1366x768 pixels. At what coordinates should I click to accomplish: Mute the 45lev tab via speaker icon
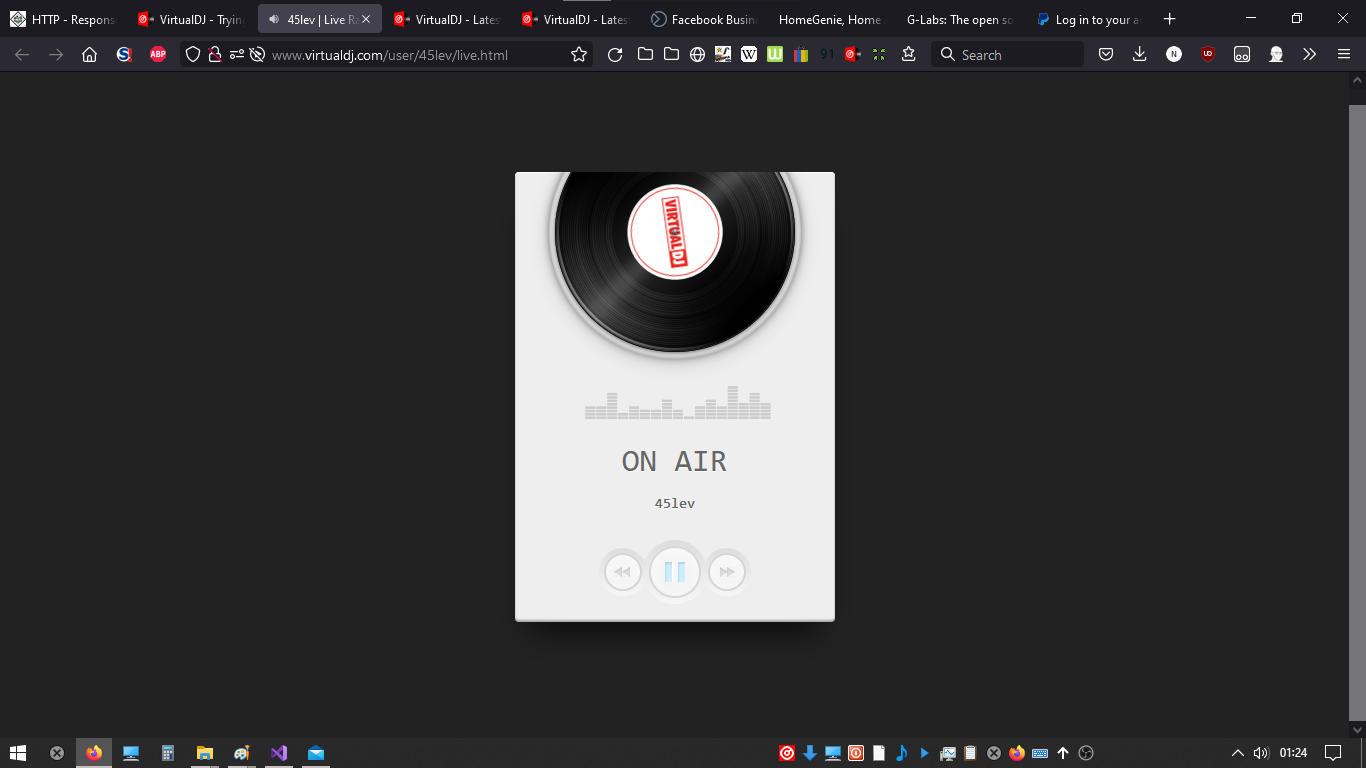pos(274,19)
